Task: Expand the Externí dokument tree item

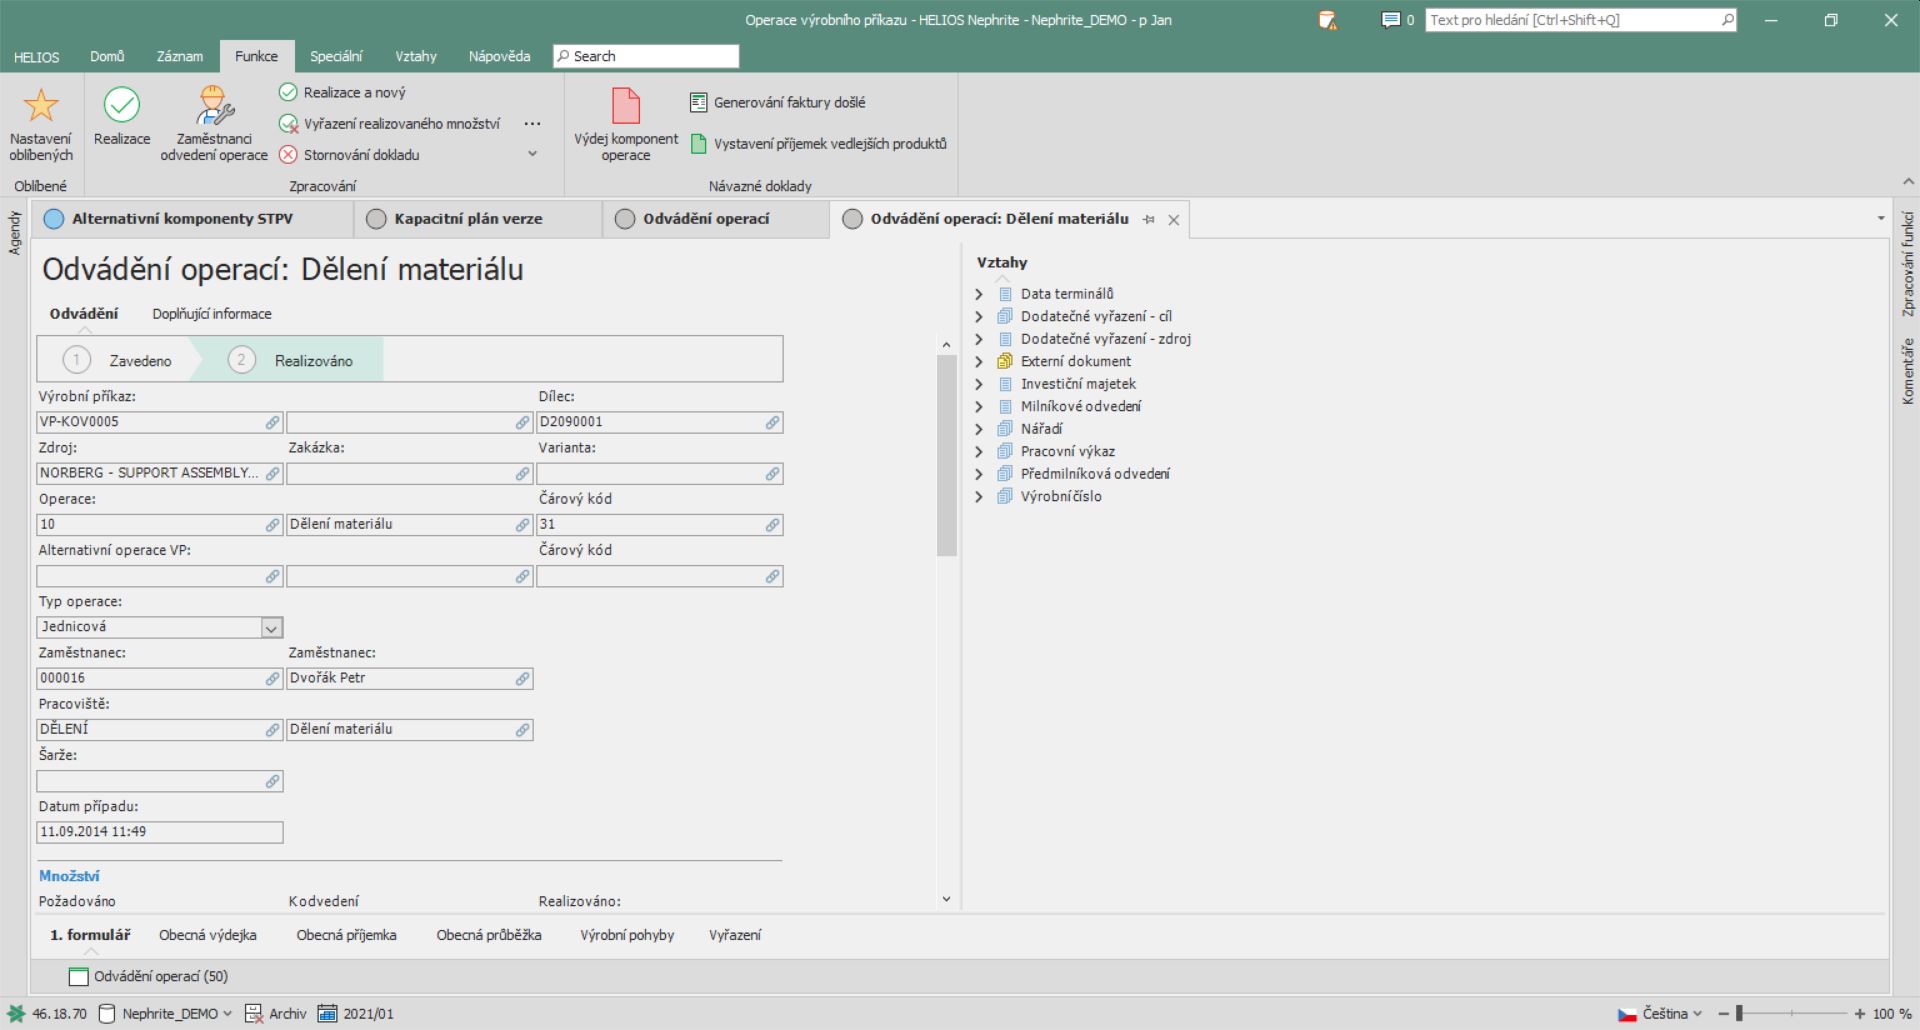Action: pyautogui.click(x=979, y=361)
